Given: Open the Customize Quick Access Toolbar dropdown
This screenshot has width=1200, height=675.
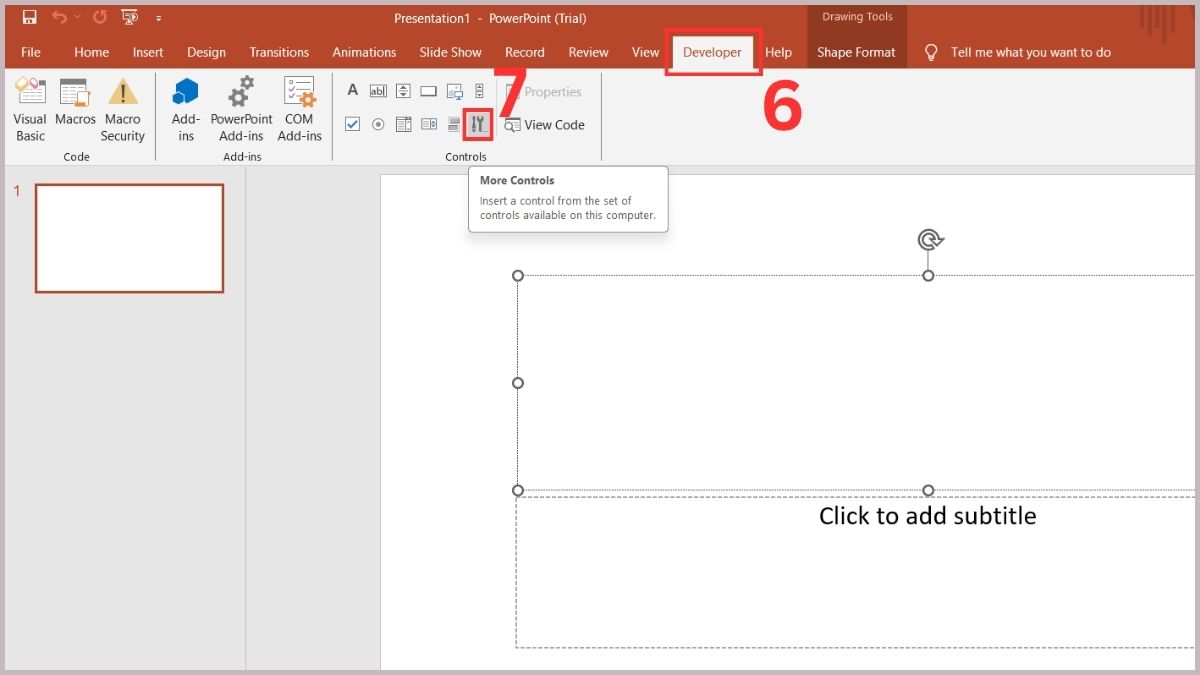Looking at the screenshot, I should pyautogui.click(x=158, y=18).
